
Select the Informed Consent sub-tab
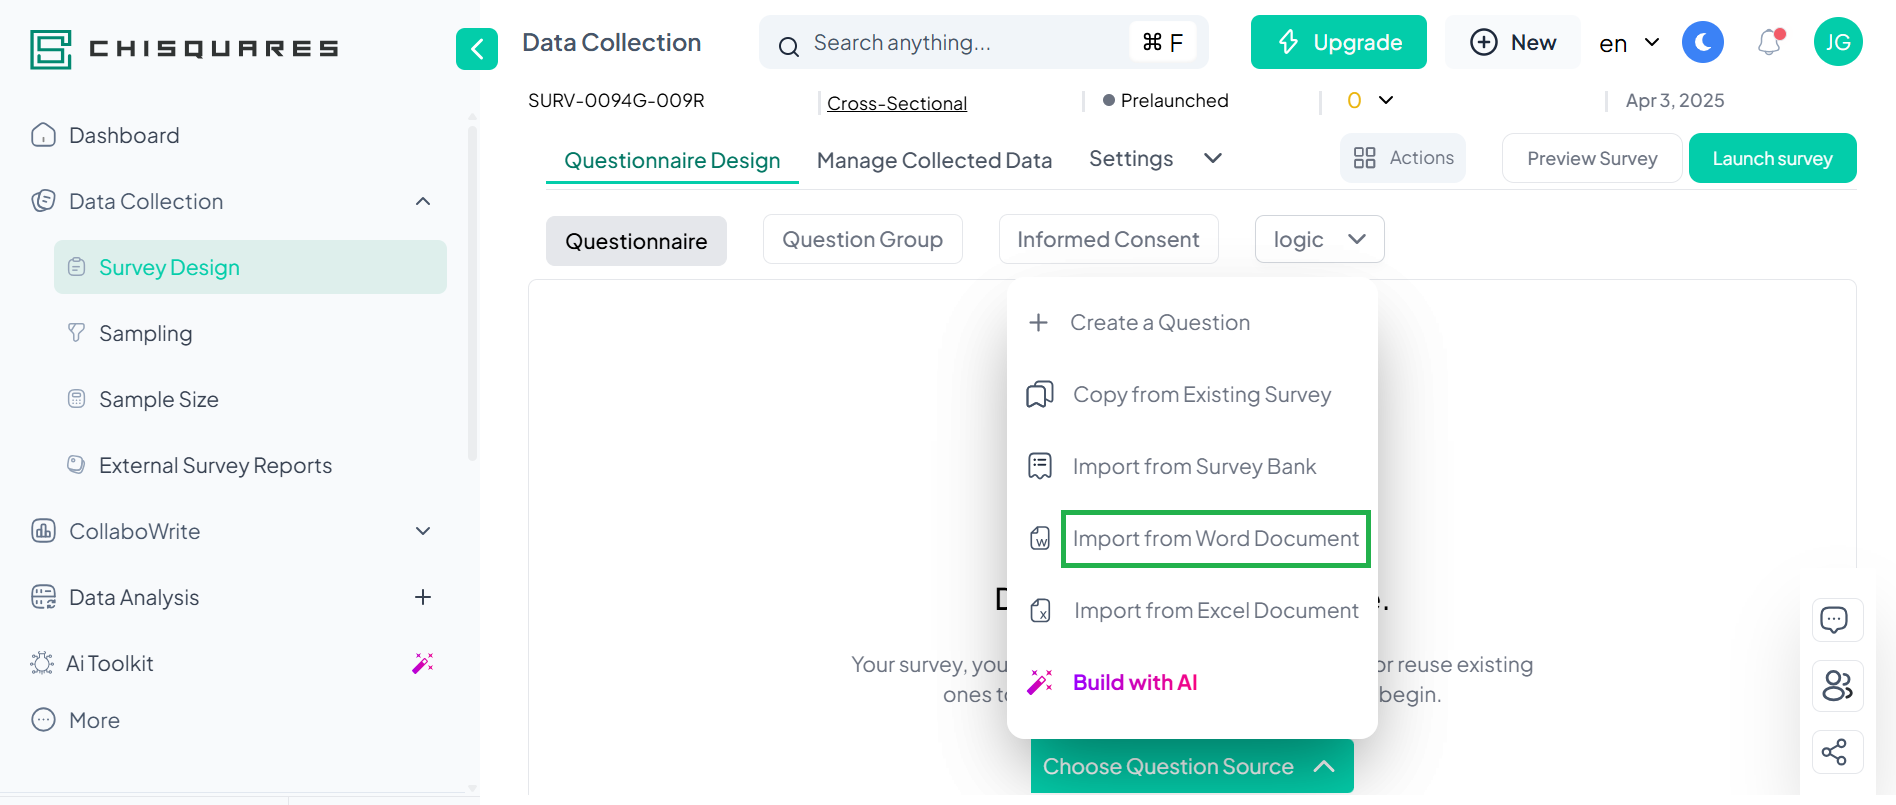tap(1108, 239)
